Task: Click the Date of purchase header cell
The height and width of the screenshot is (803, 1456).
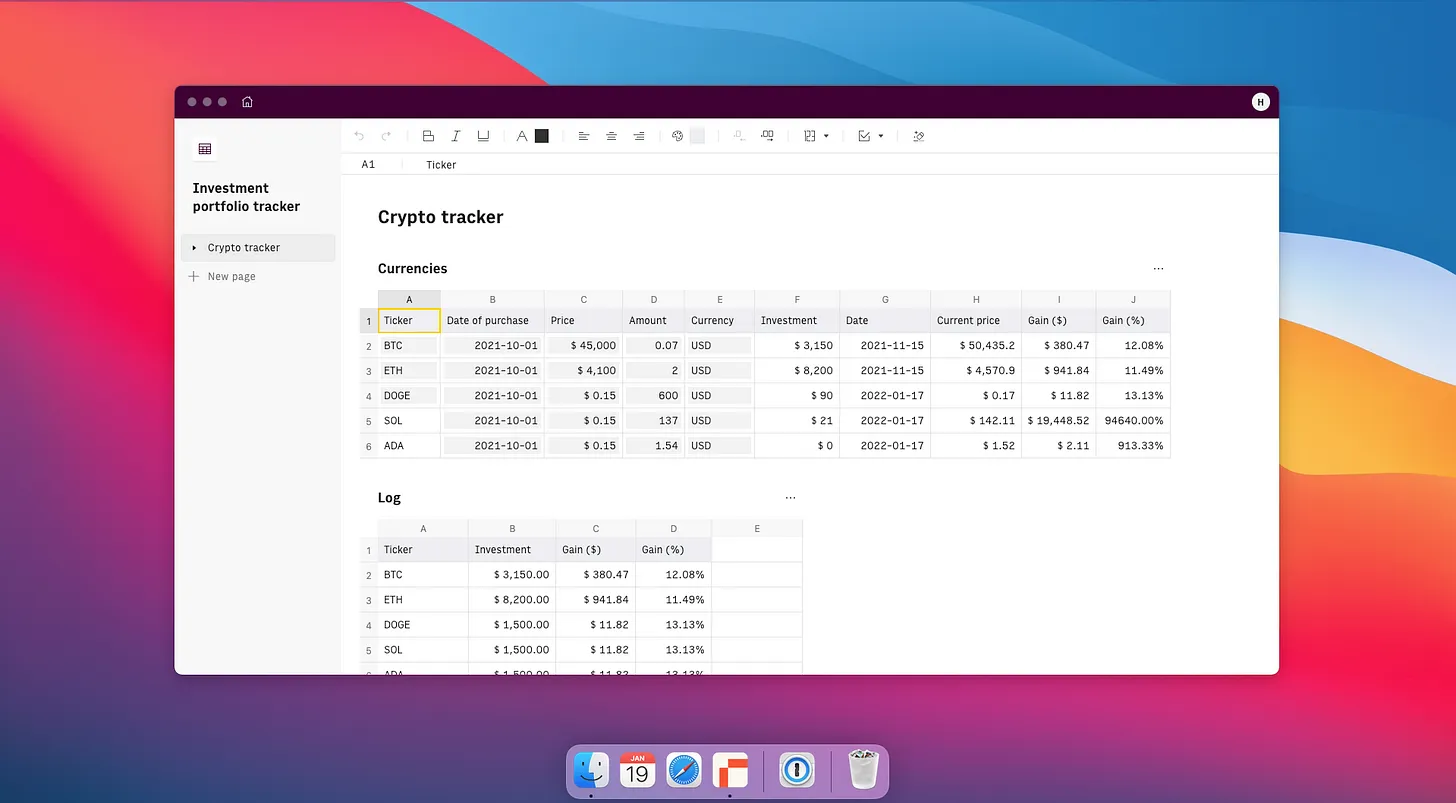Action: (492, 321)
